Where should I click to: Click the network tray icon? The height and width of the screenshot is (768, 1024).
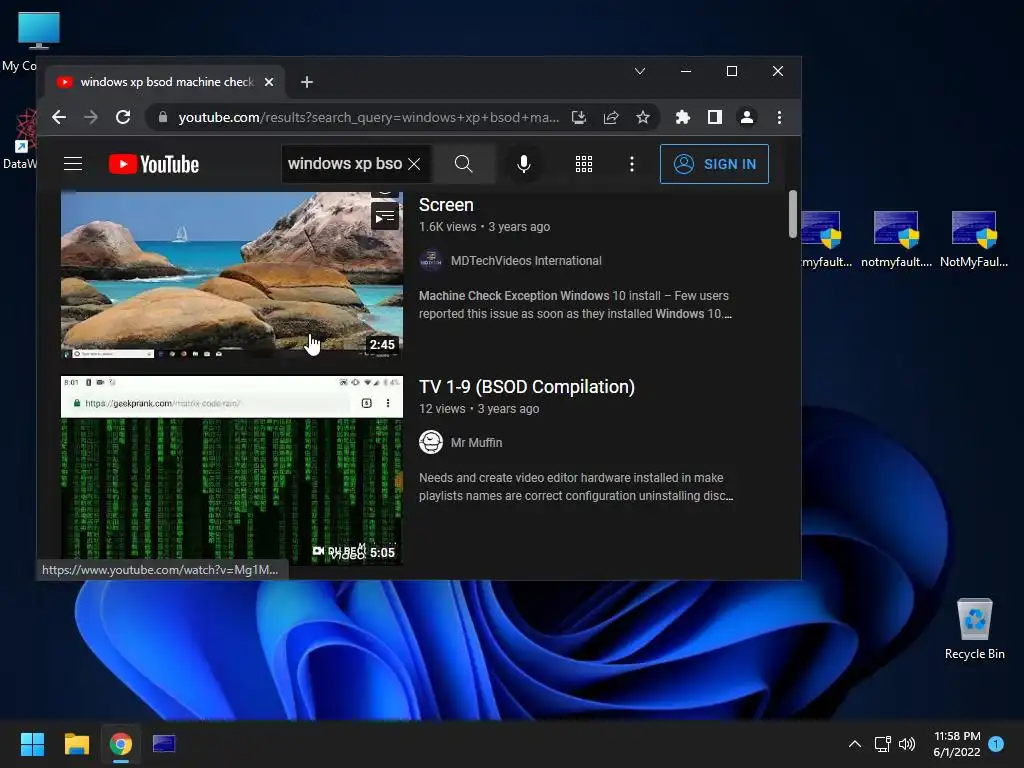[882, 744]
